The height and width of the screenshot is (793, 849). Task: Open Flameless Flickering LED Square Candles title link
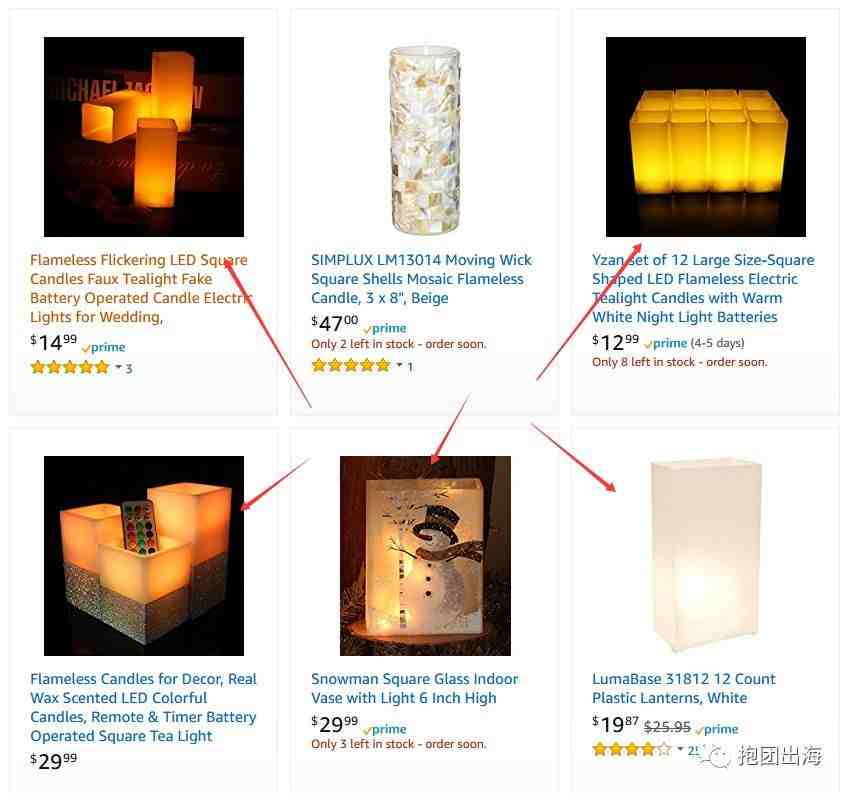141,289
